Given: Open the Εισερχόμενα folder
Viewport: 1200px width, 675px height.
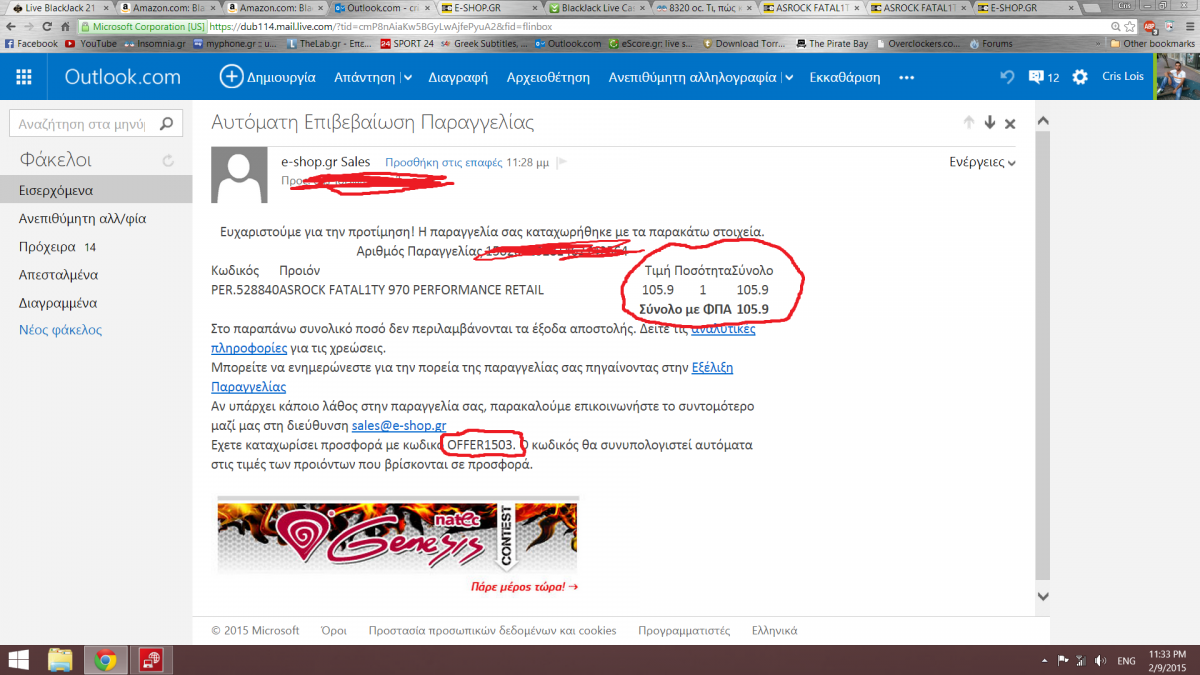Looking at the screenshot, I should 96,190.
